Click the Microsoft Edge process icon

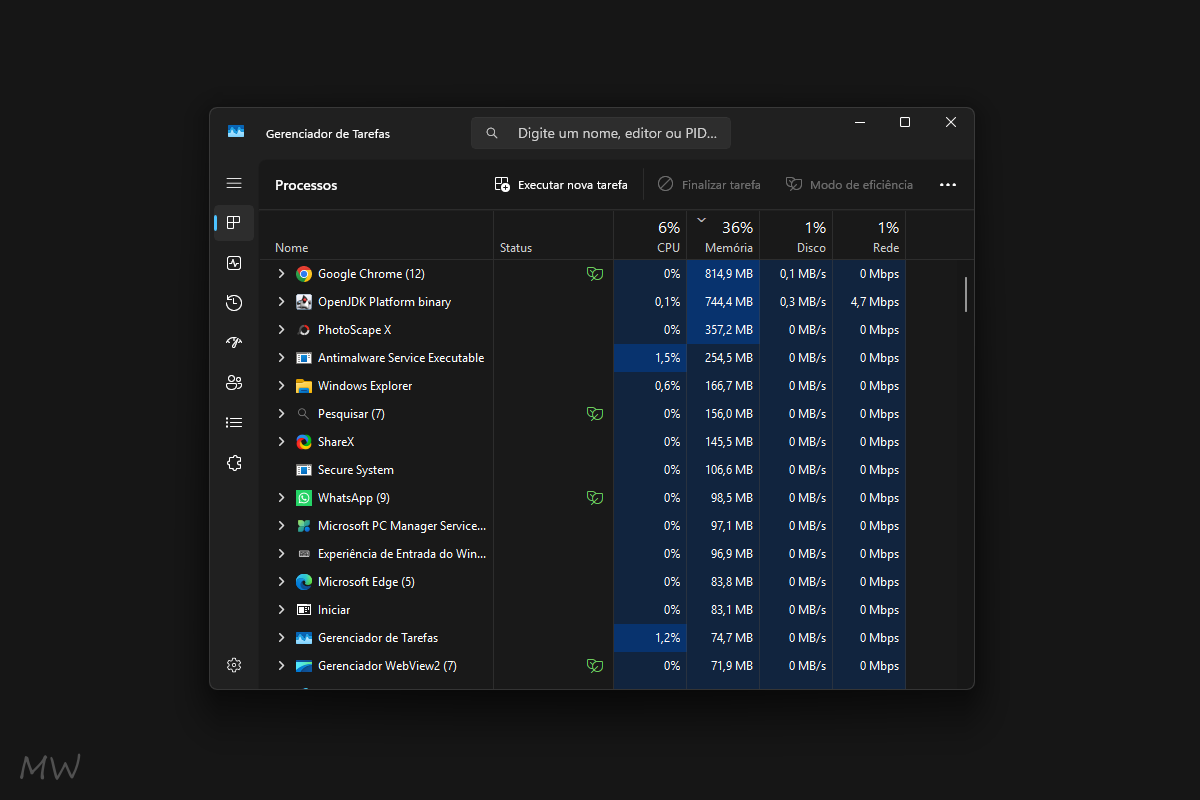(x=304, y=582)
